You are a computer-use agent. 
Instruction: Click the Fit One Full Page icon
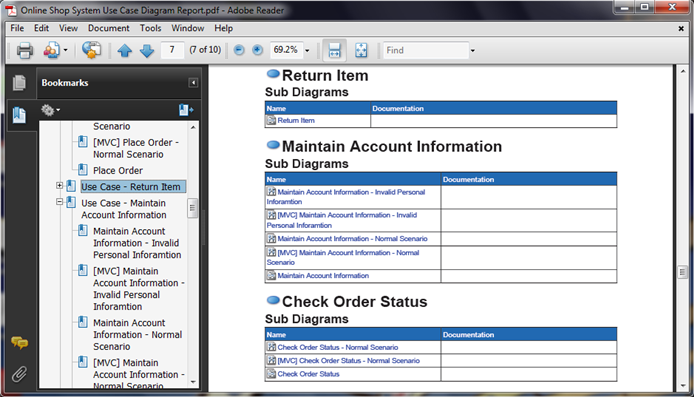click(361, 50)
